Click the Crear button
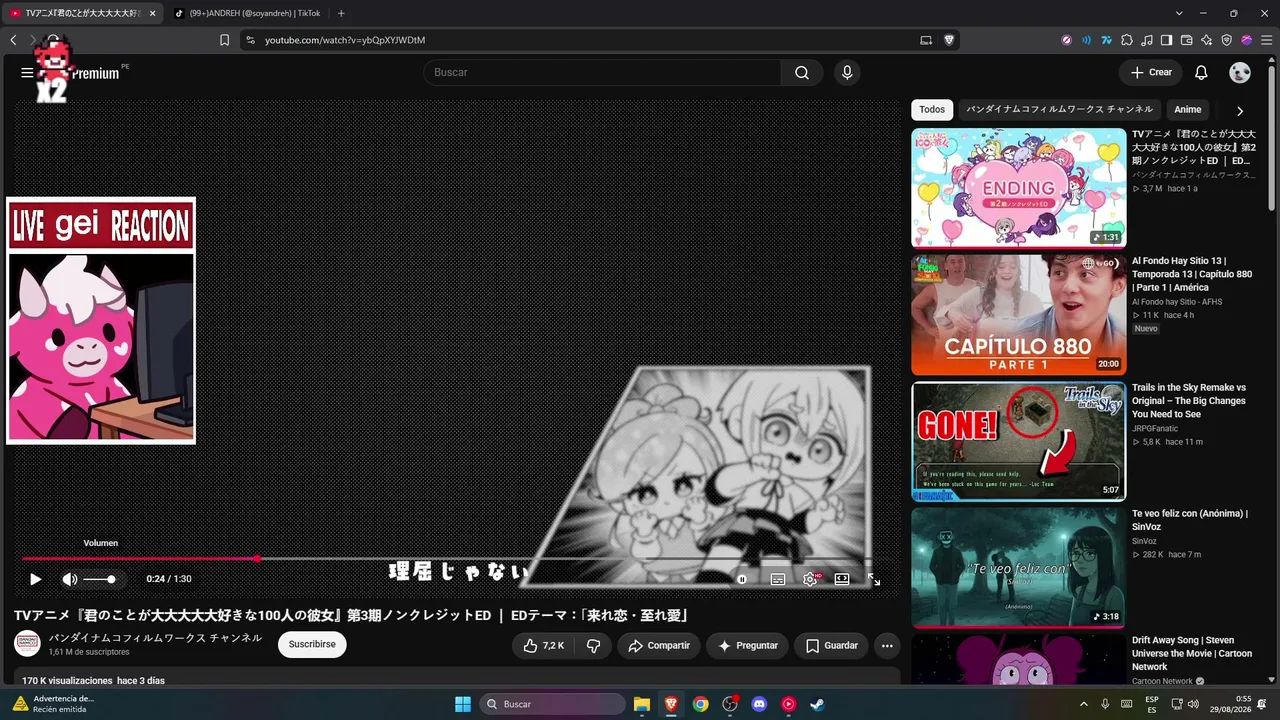The image size is (1280, 720). [x=1151, y=72]
